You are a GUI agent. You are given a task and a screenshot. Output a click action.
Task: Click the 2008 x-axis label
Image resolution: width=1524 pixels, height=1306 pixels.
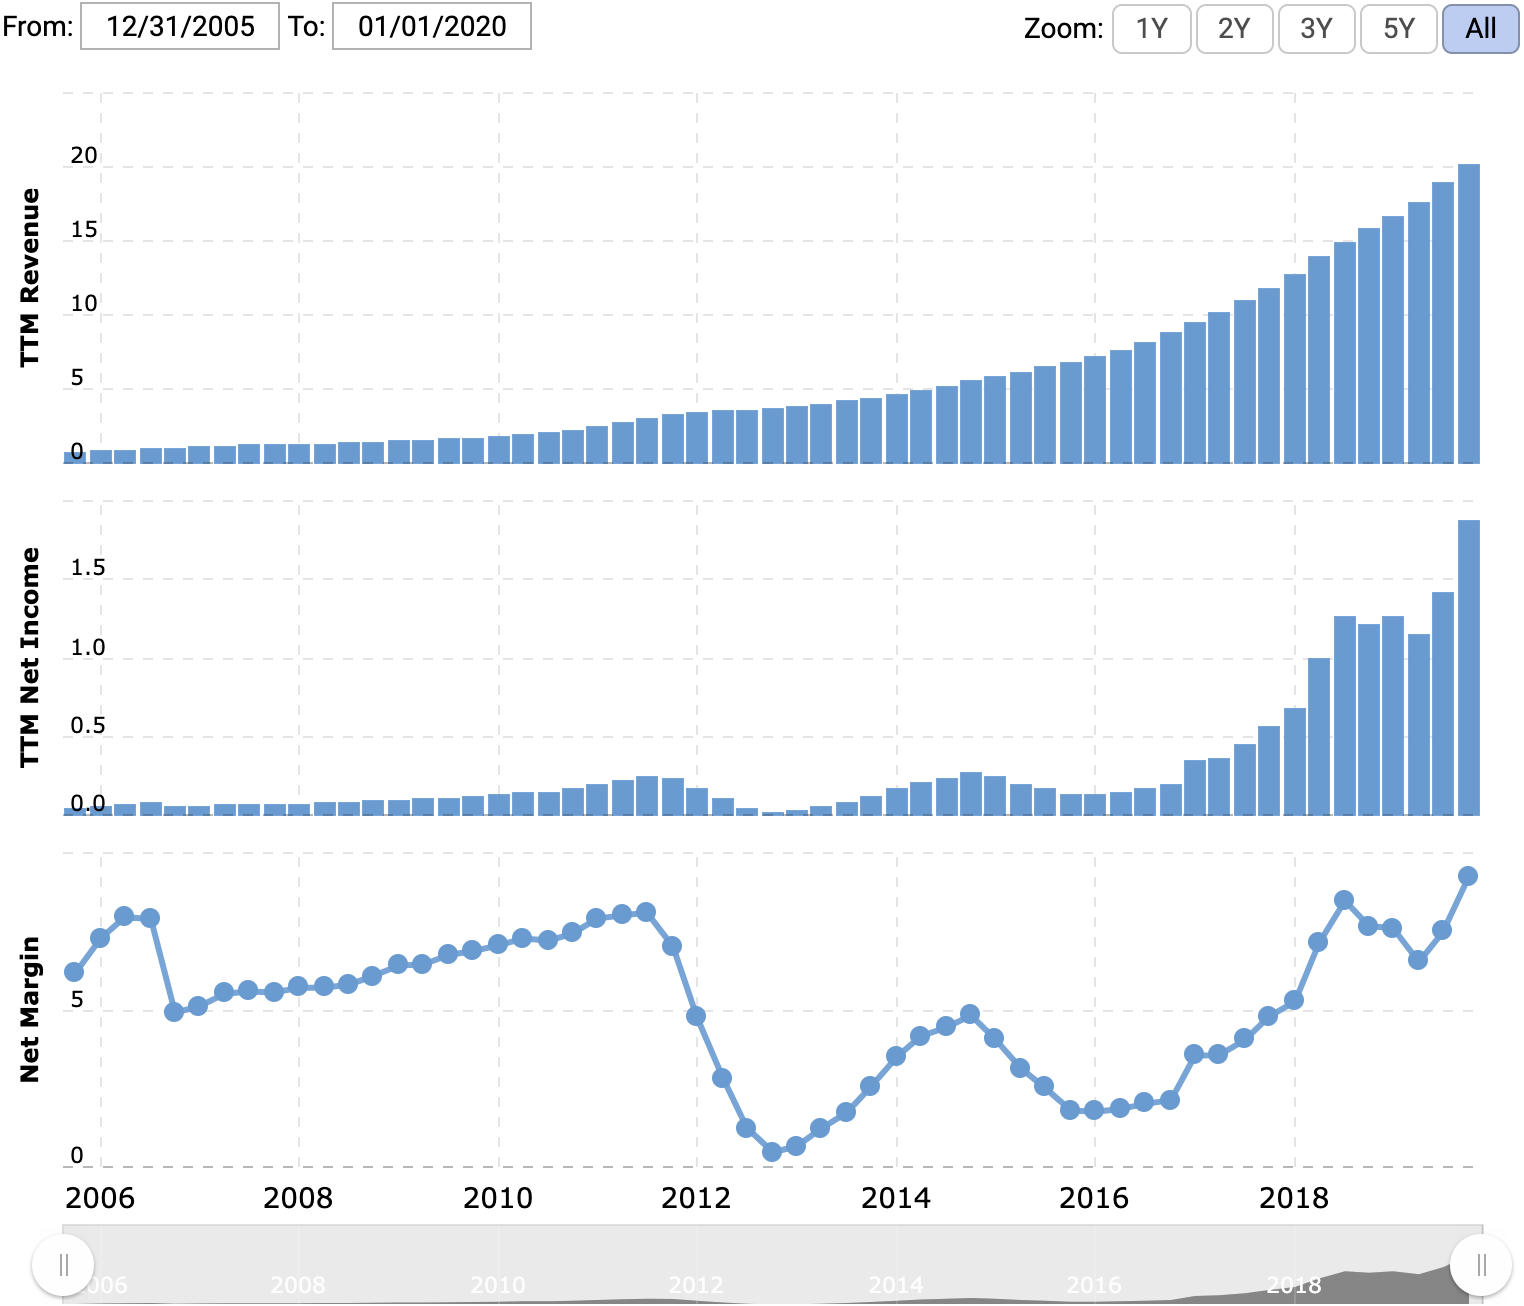coord(298,1198)
